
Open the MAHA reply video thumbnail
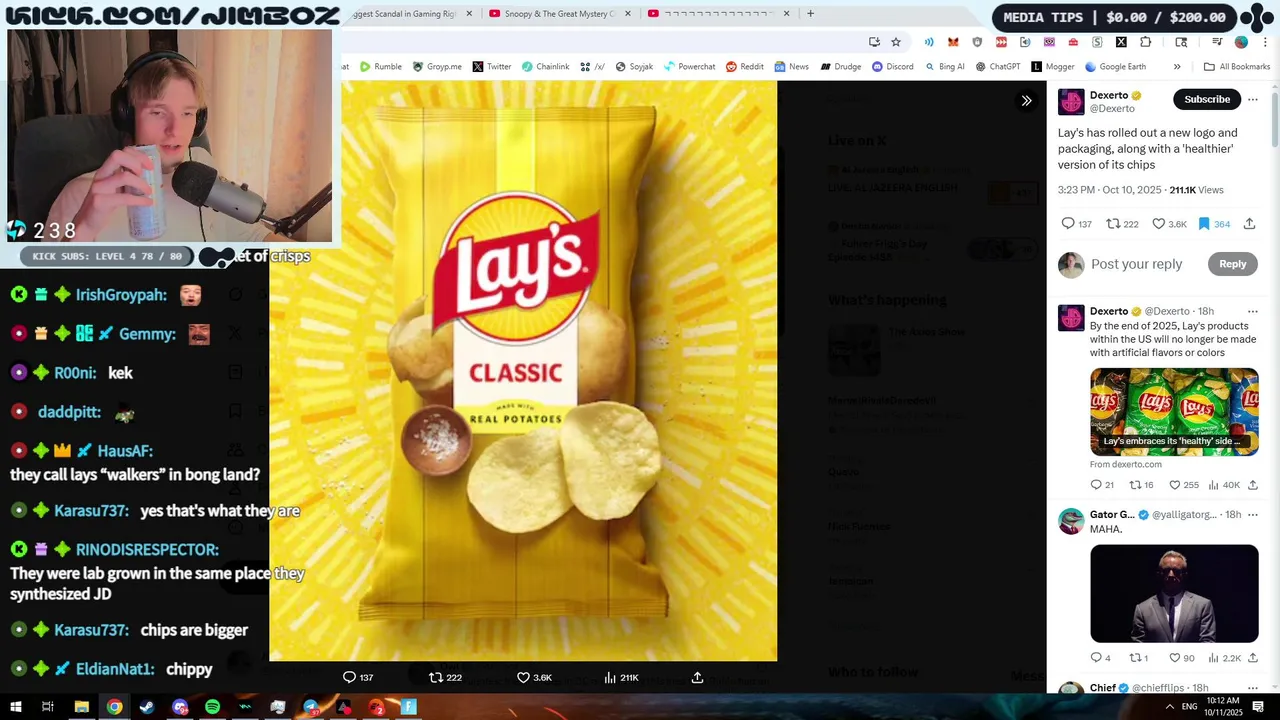click(1174, 594)
